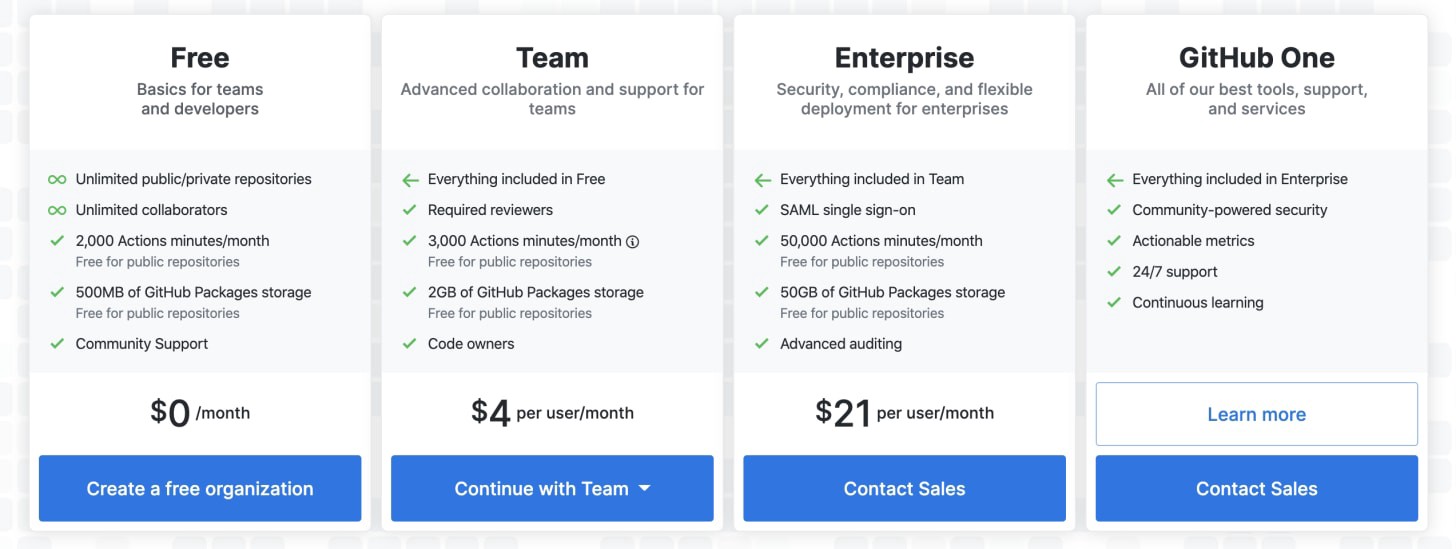Viewport: 1456px width, 549px height.
Task: Click the $21 per user/month Enterprise price
Action: coord(904,412)
